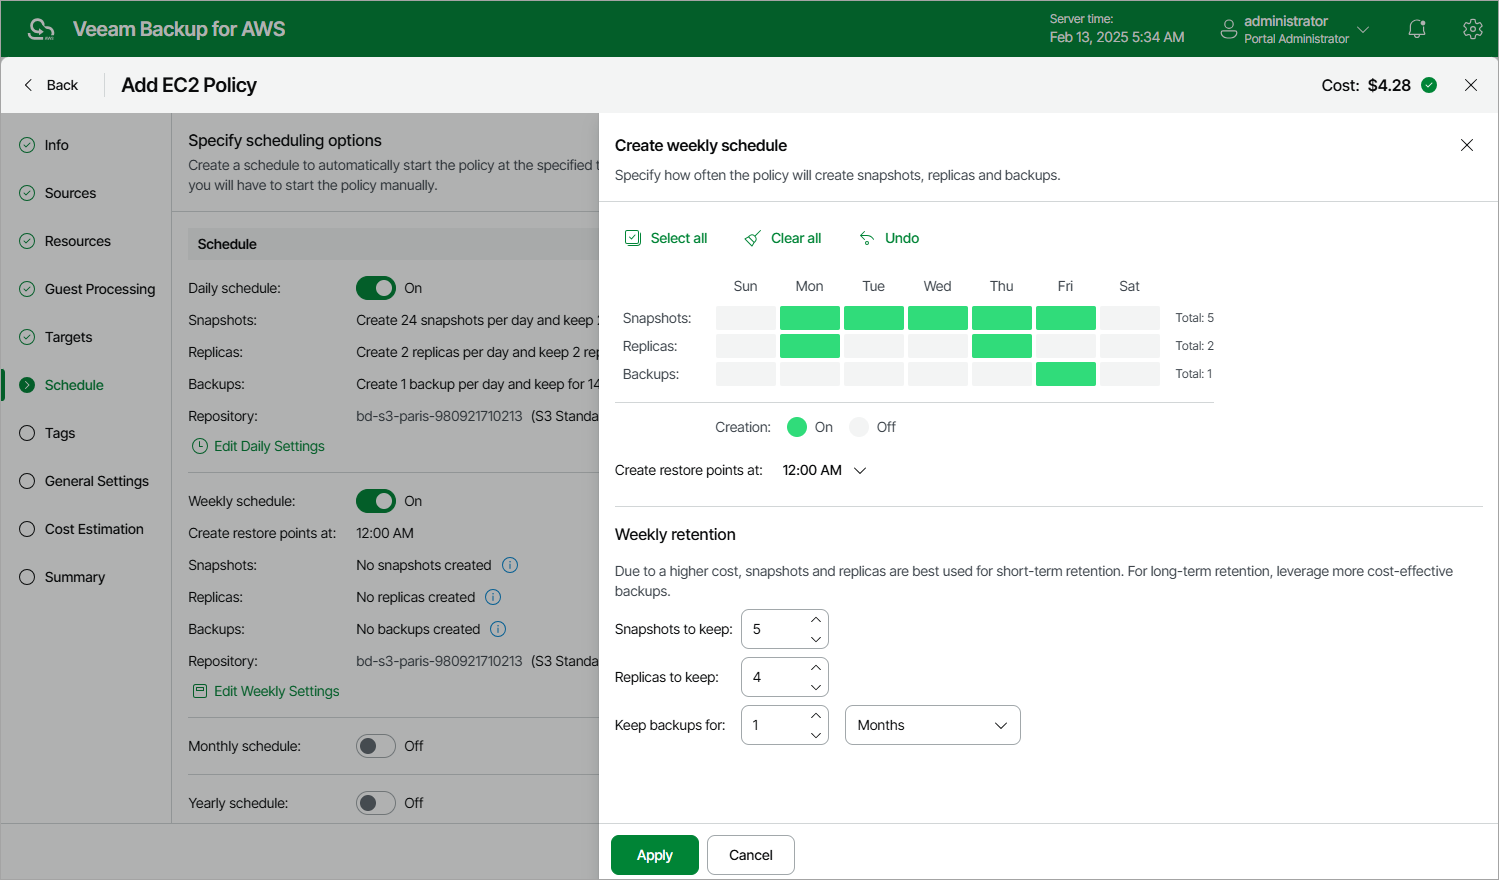This screenshot has width=1499, height=880.
Task: Click the Veeam Backup for AWS logo
Action: (x=40, y=28)
